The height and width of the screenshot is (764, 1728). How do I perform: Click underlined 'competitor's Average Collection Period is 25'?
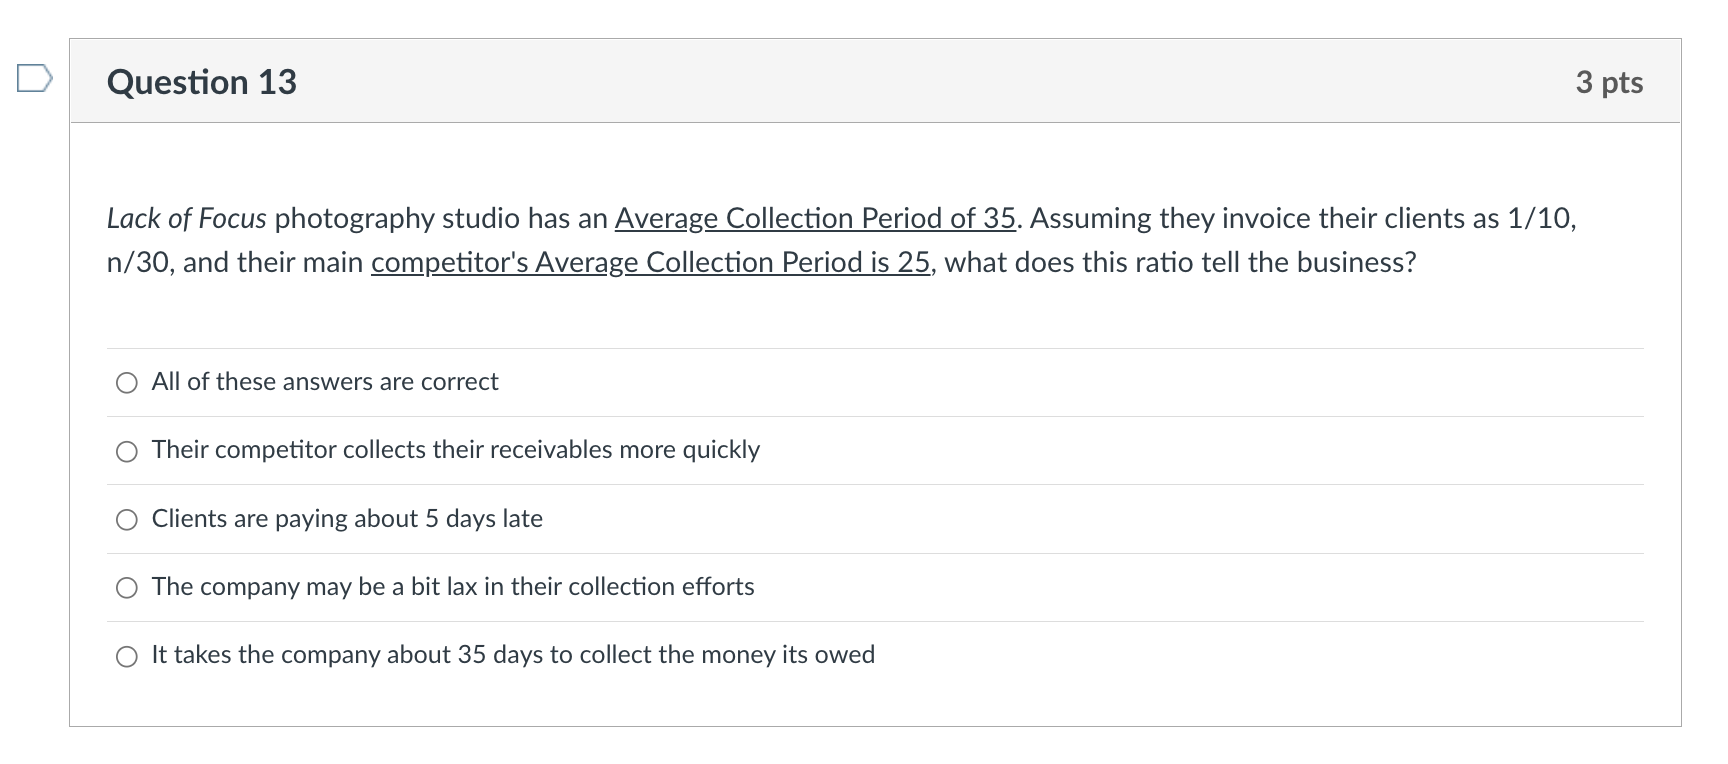tap(650, 262)
